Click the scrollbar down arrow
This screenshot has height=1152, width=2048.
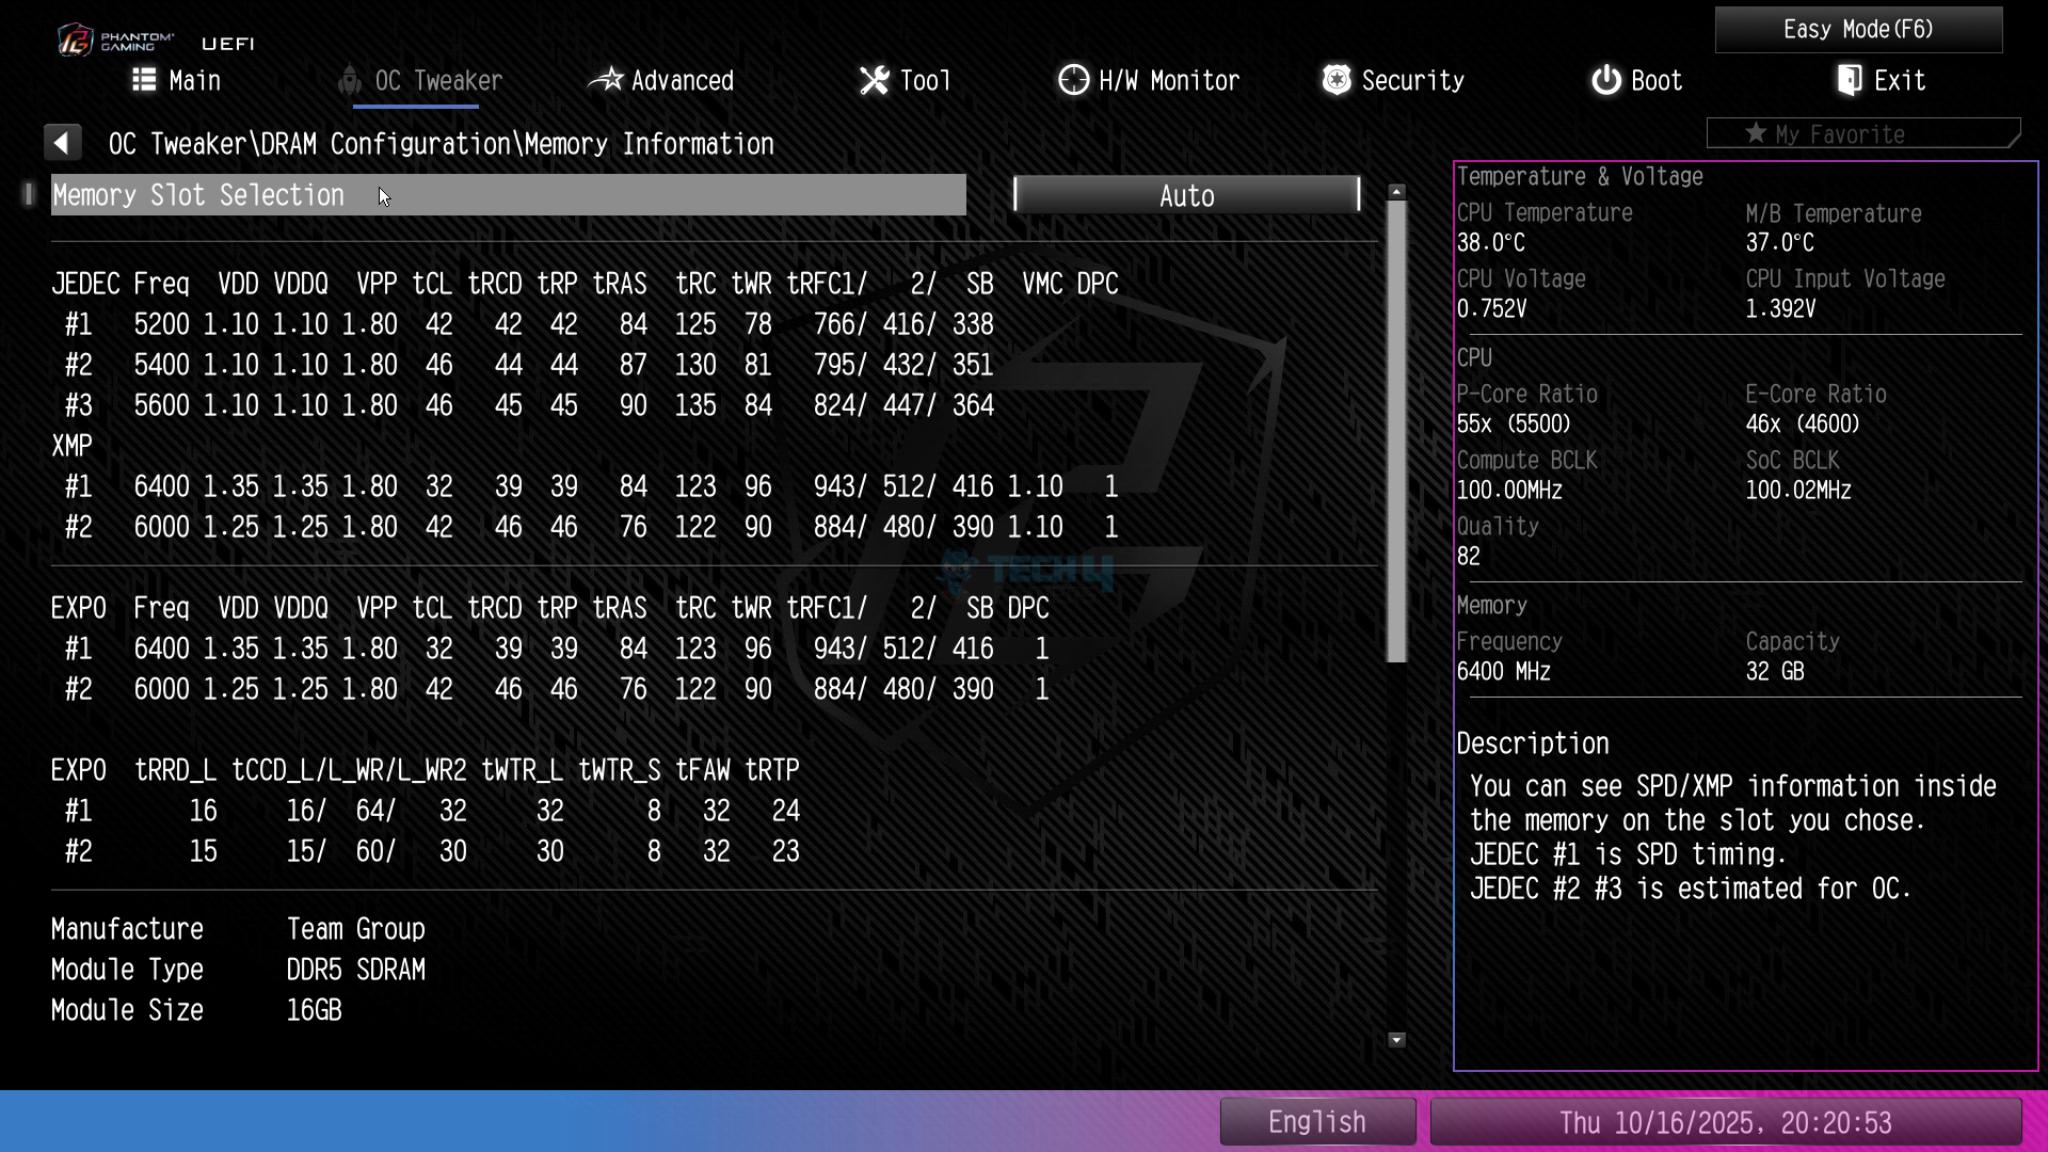pos(1397,1040)
